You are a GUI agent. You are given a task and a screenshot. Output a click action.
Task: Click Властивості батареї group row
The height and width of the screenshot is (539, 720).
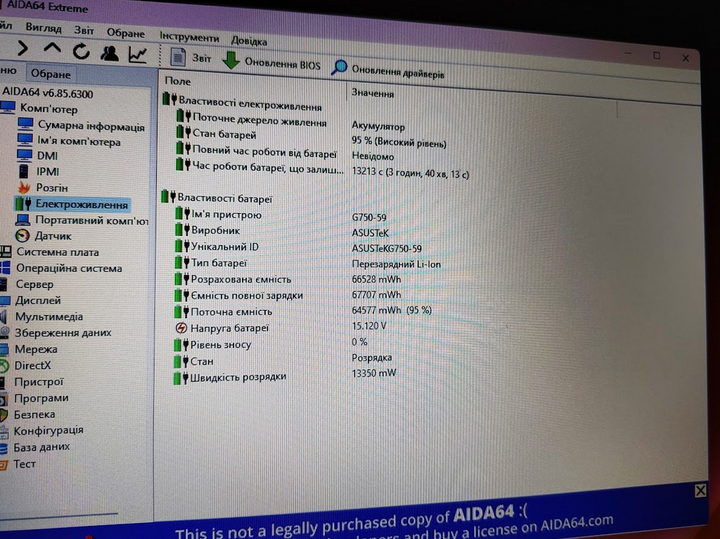217,198
